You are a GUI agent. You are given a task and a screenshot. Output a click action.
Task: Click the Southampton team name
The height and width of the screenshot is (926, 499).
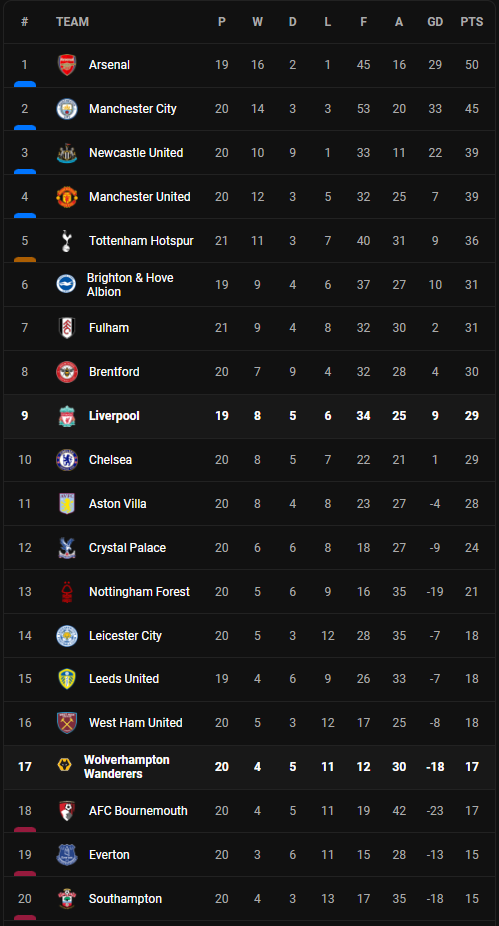click(125, 899)
